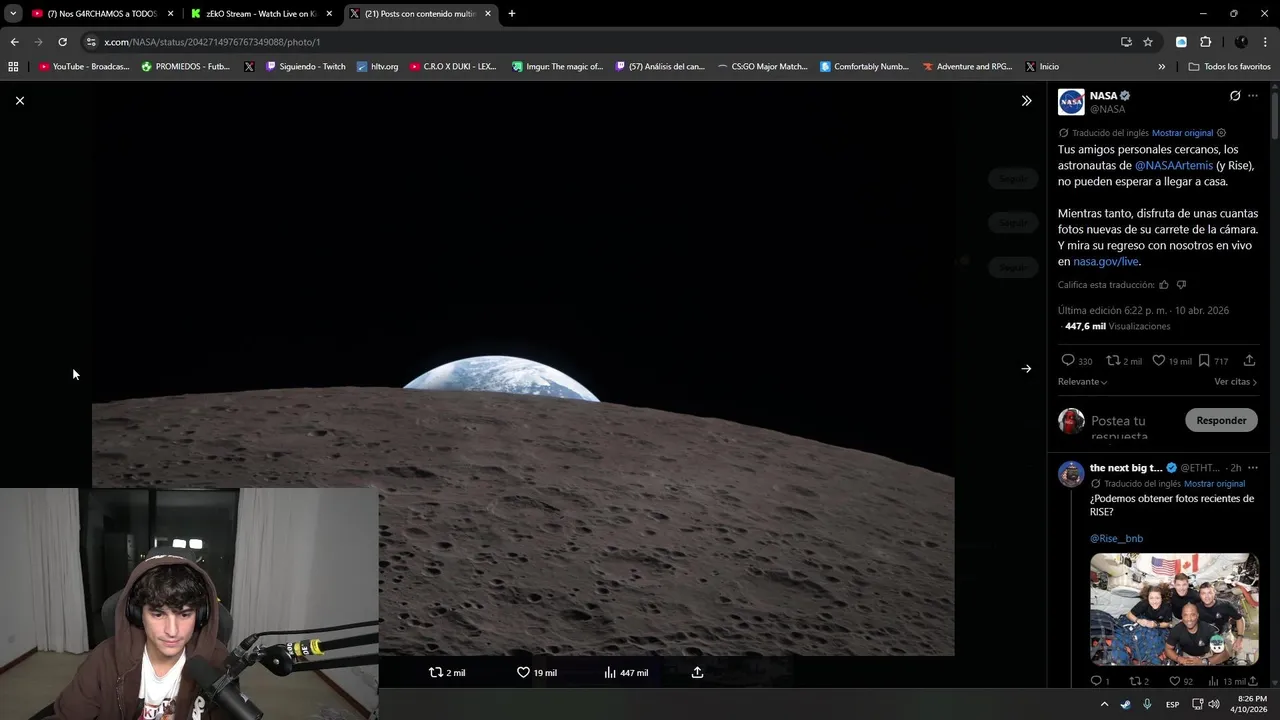Reply icon showing 1 on the reply
Image resolution: width=1280 pixels, height=720 pixels.
1096,681
